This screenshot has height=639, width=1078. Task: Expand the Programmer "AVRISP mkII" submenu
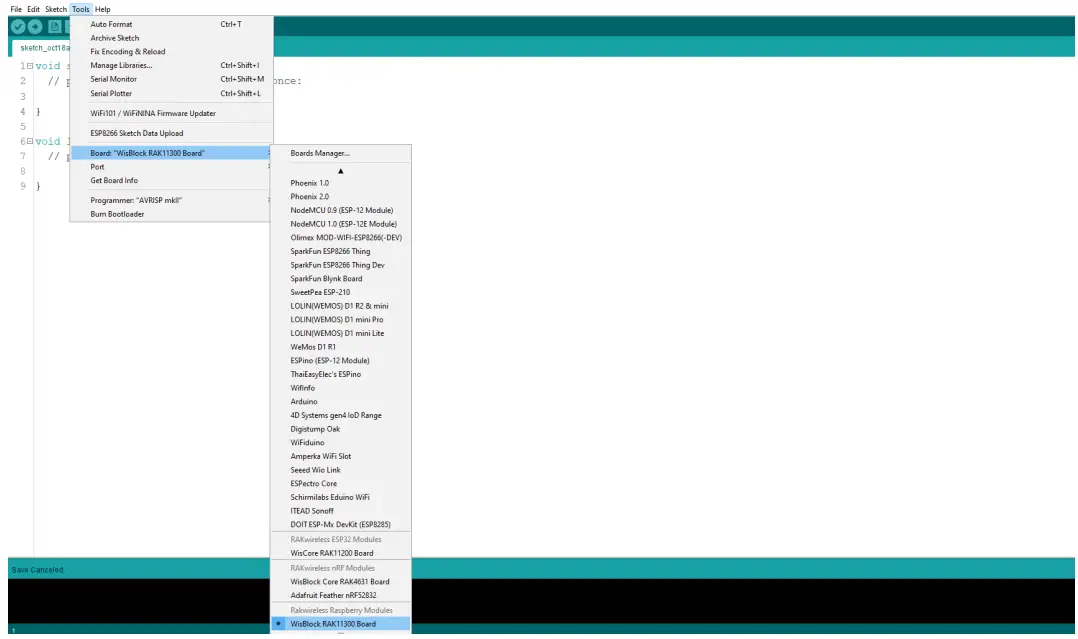pyautogui.click(x=171, y=201)
